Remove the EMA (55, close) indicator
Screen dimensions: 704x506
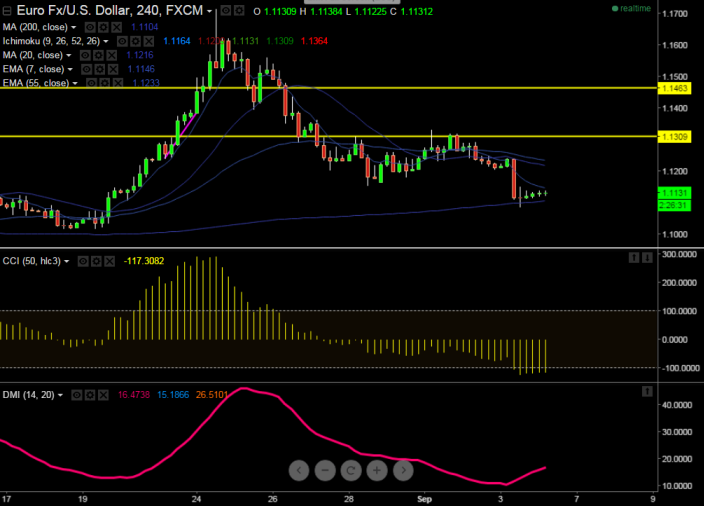(118, 83)
